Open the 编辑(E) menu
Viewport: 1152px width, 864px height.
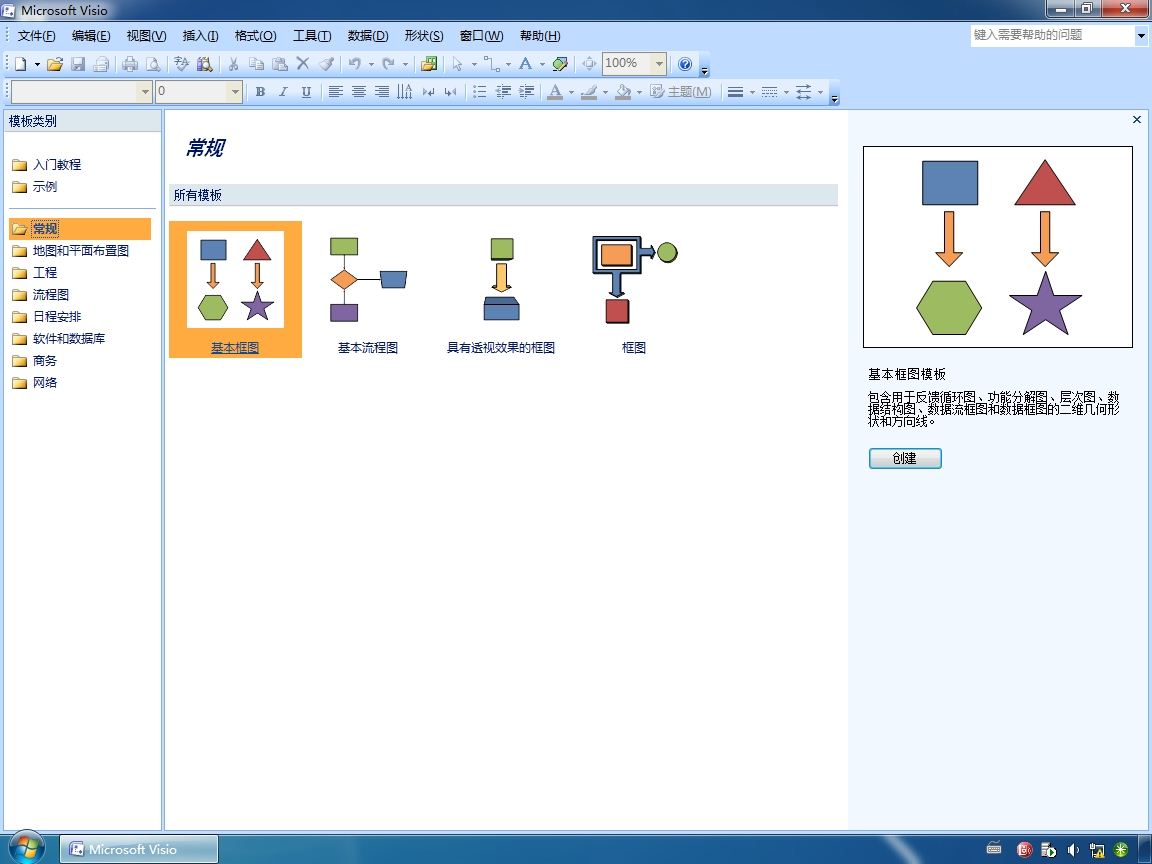(x=91, y=35)
